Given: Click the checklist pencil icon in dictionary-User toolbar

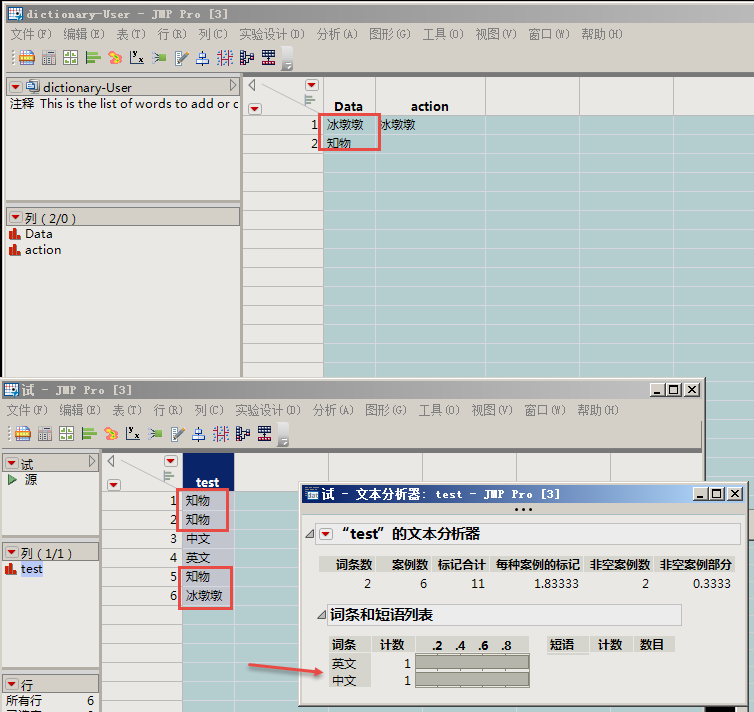Looking at the screenshot, I should tap(181, 58).
